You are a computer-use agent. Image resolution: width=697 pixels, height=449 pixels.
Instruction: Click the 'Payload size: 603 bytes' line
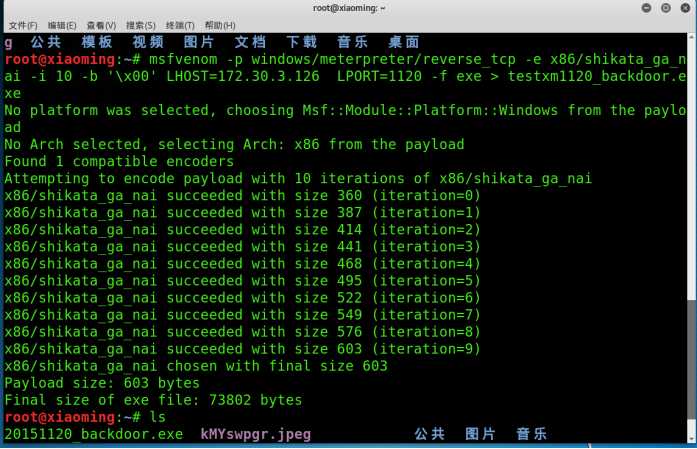(102, 383)
